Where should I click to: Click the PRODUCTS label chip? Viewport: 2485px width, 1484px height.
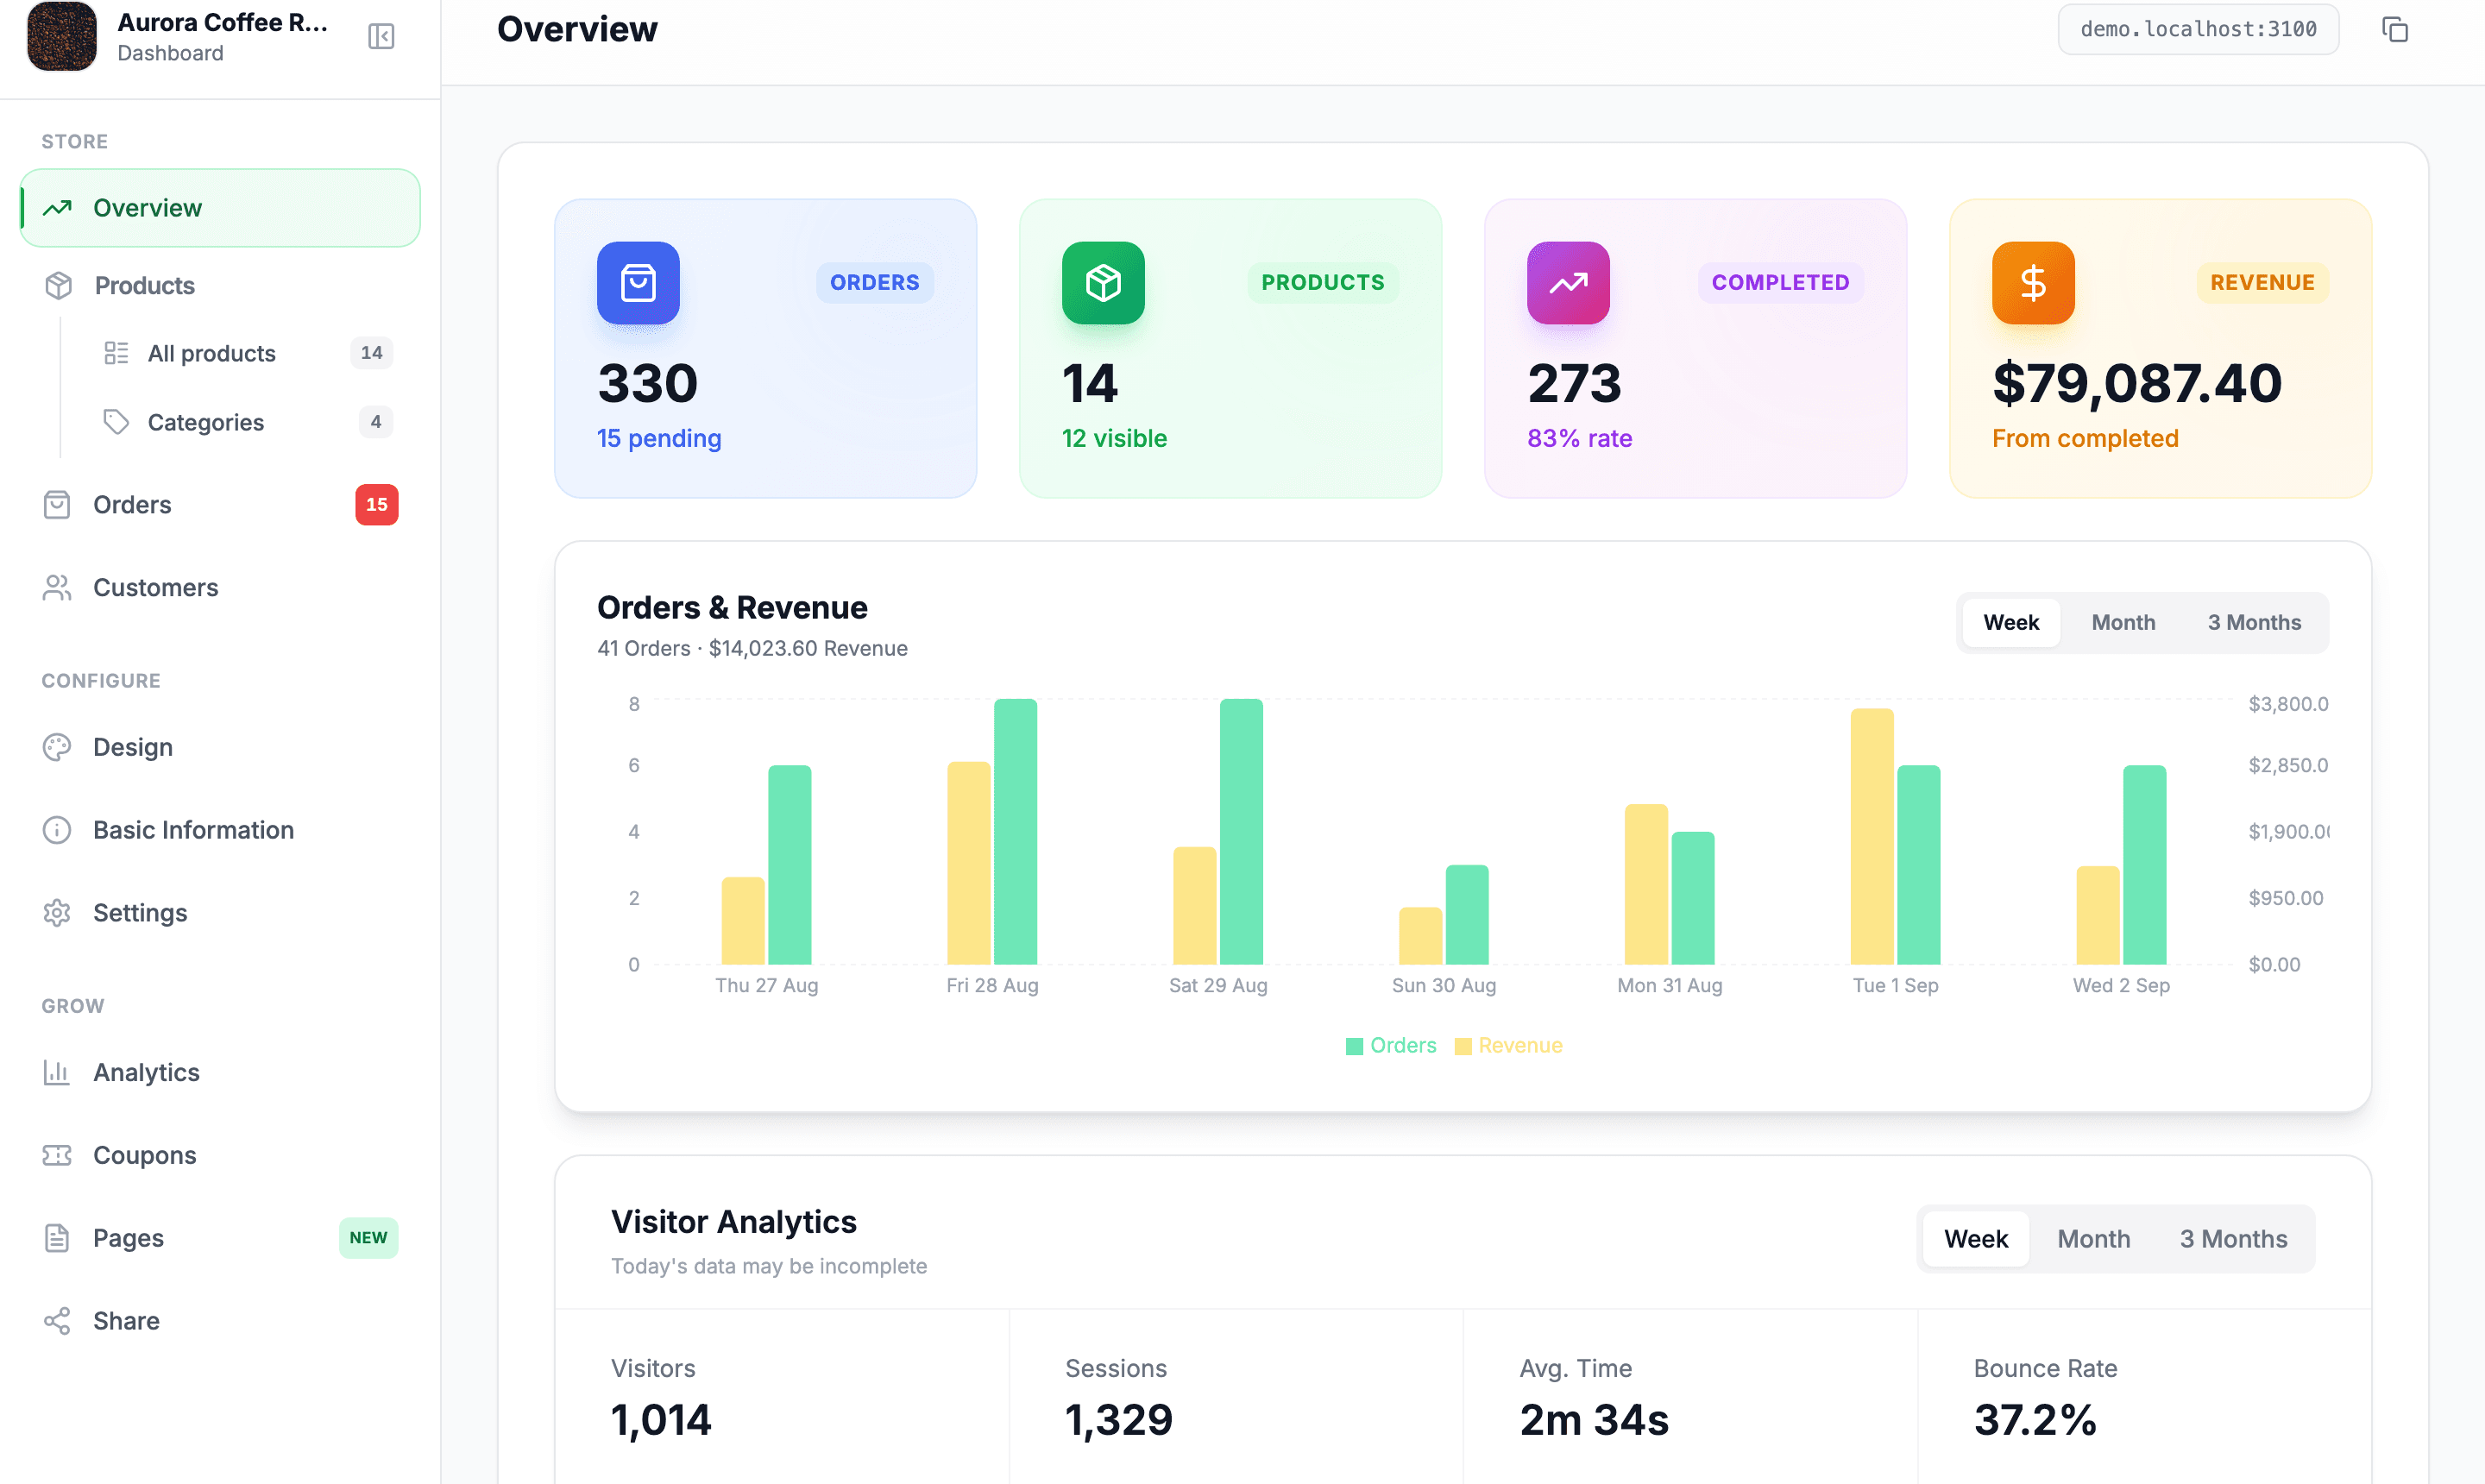click(x=1323, y=283)
